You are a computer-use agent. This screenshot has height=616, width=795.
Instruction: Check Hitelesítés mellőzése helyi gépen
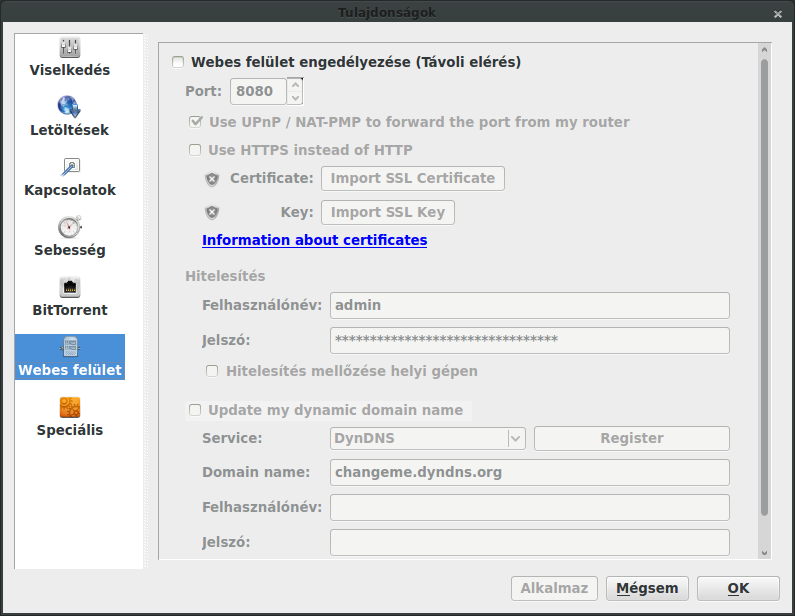212,371
